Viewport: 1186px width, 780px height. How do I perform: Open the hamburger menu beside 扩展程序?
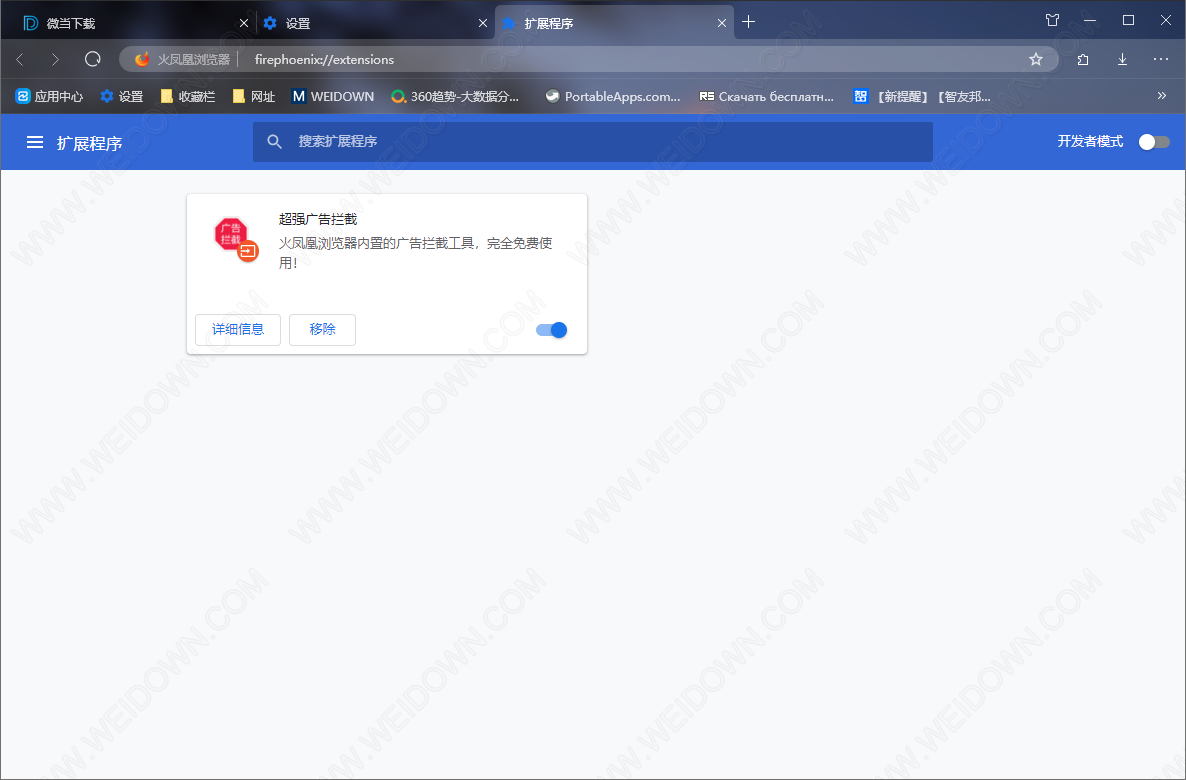35,142
